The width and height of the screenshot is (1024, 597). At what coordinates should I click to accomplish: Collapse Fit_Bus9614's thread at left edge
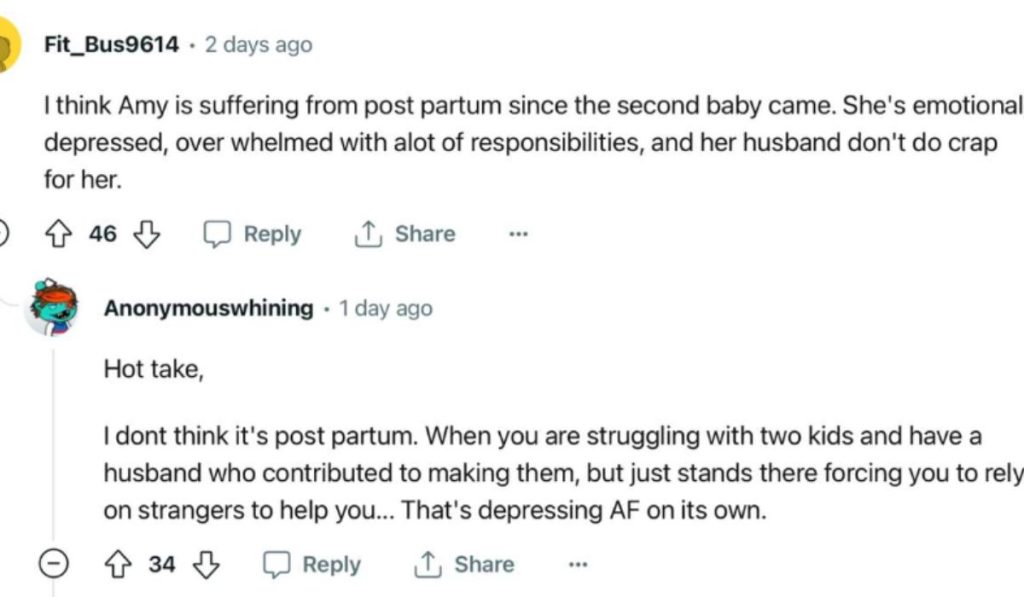pyautogui.click(x=3, y=234)
